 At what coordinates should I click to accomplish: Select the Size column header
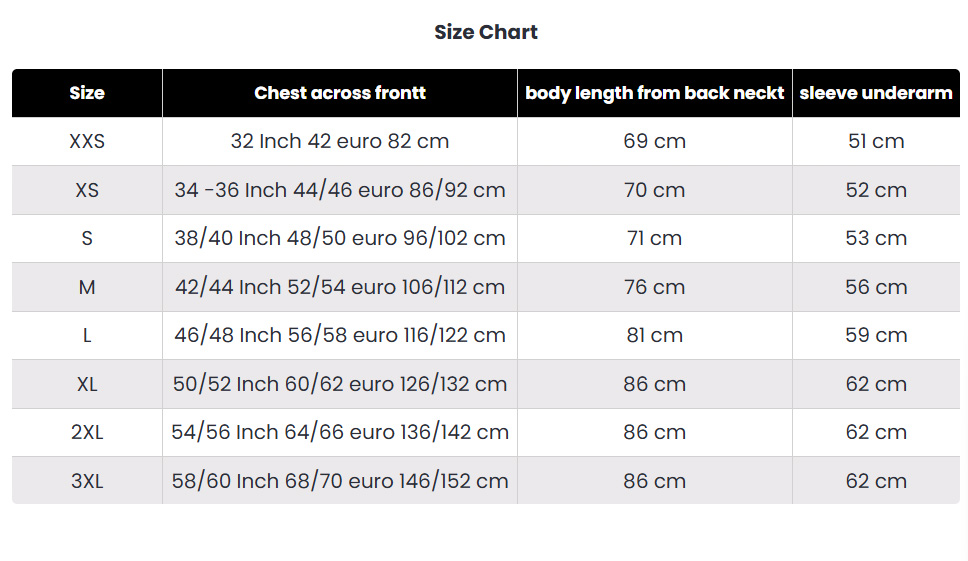[x=87, y=93]
